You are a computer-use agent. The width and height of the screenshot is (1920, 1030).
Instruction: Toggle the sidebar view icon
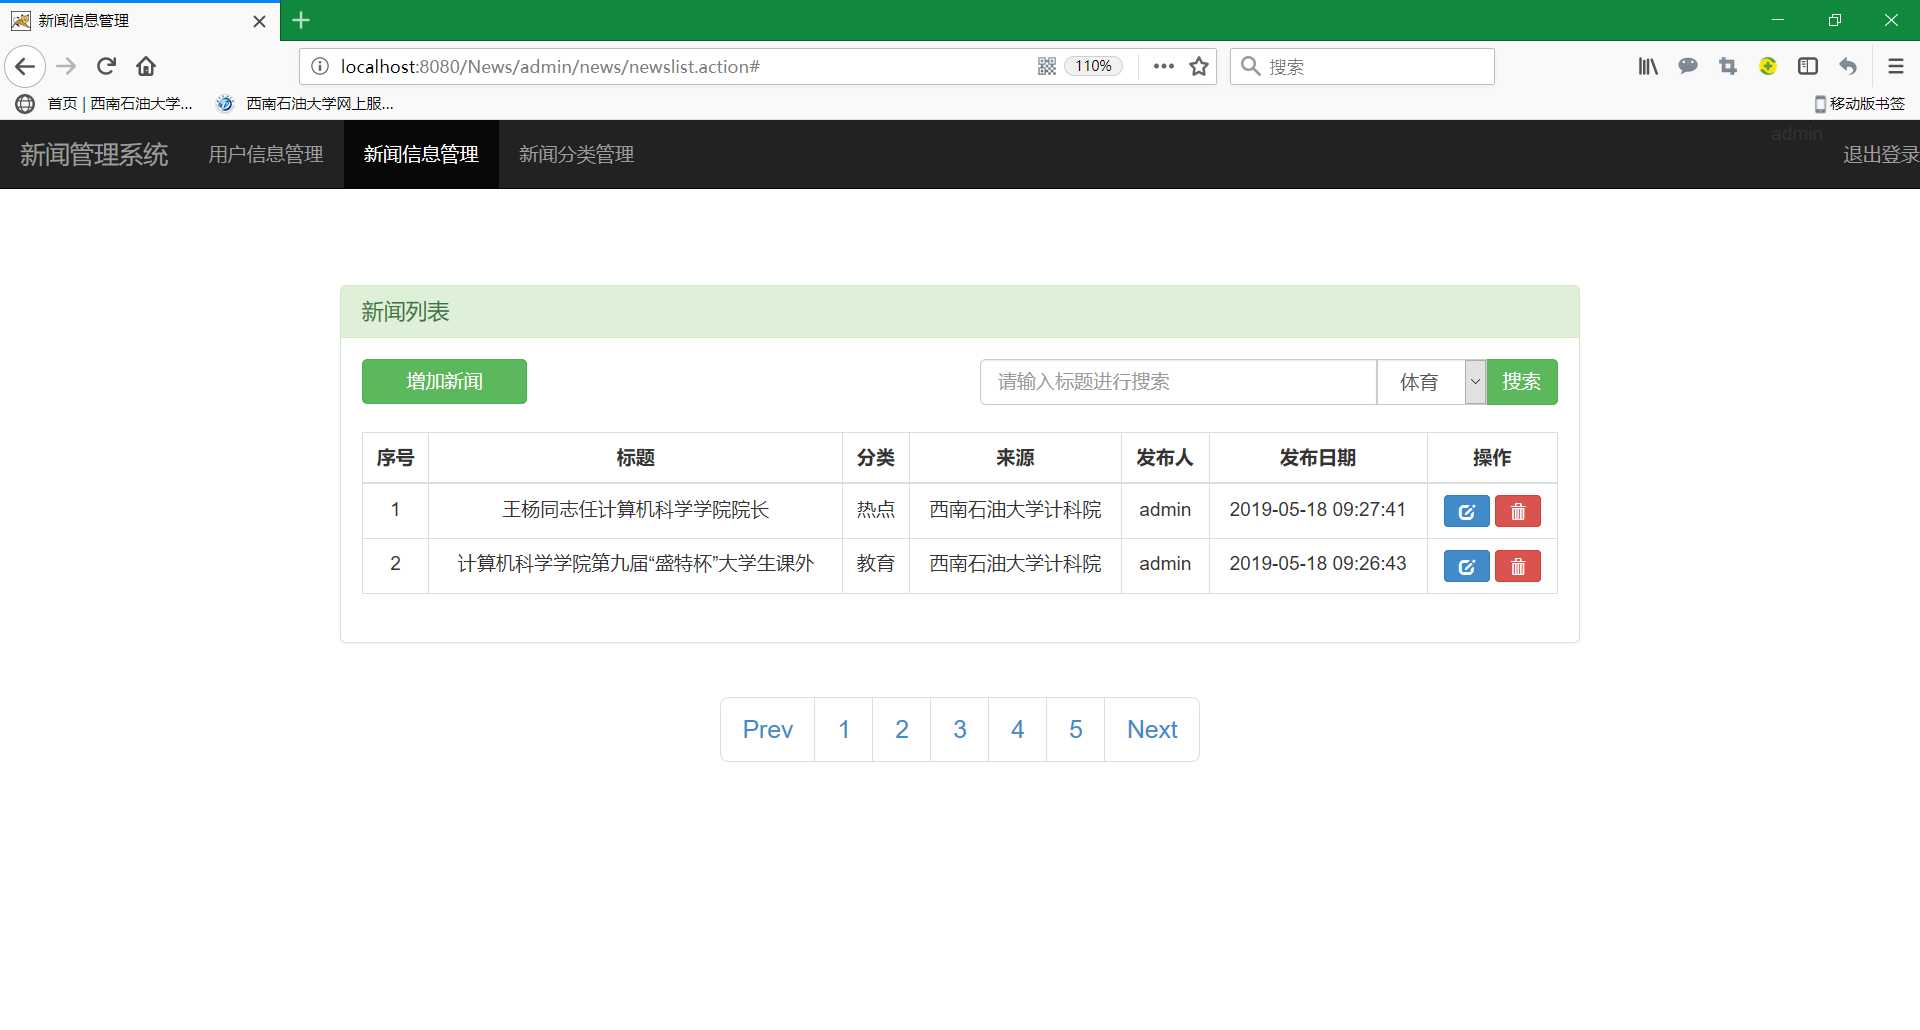pyautogui.click(x=1808, y=67)
